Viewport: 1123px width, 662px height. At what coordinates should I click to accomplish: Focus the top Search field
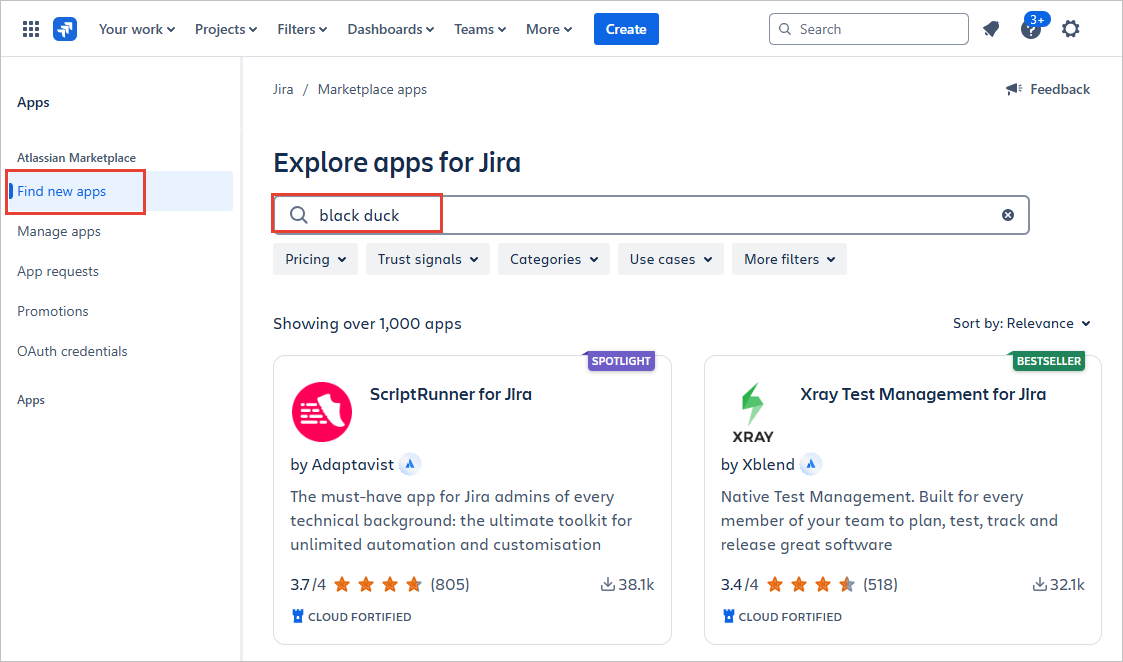pos(869,29)
